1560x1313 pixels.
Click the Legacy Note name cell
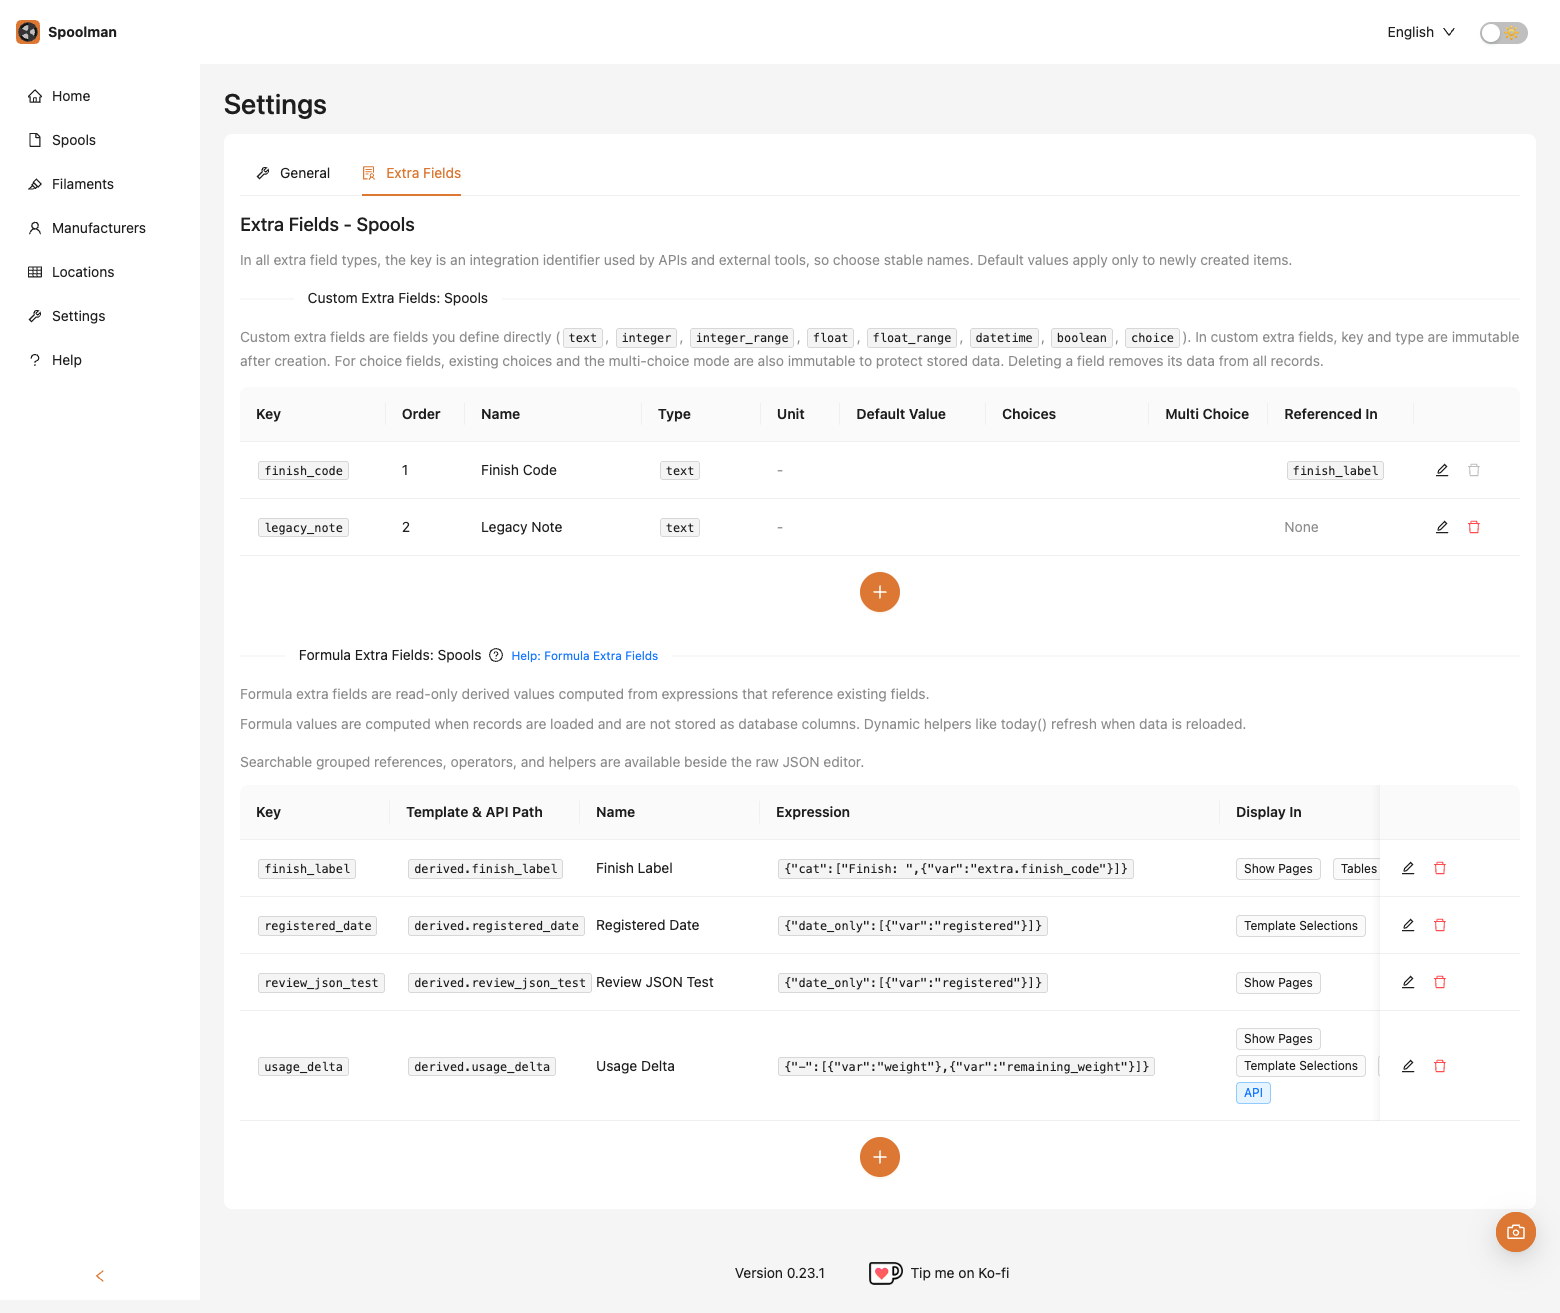(x=522, y=527)
